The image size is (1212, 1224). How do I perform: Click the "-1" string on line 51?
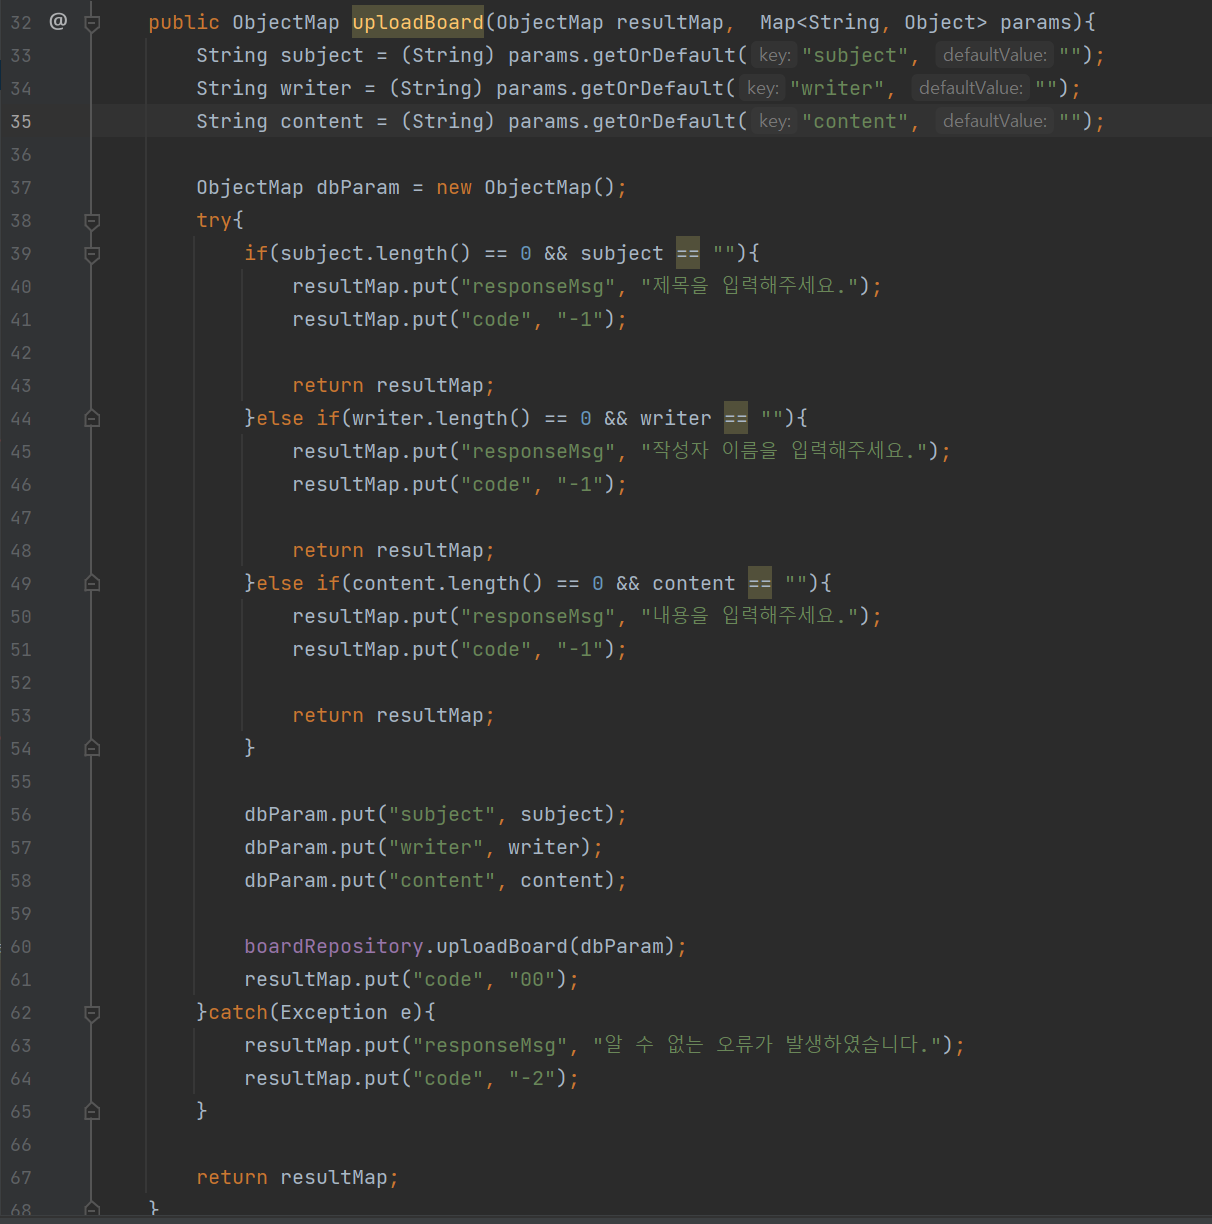[x=580, y=649]
